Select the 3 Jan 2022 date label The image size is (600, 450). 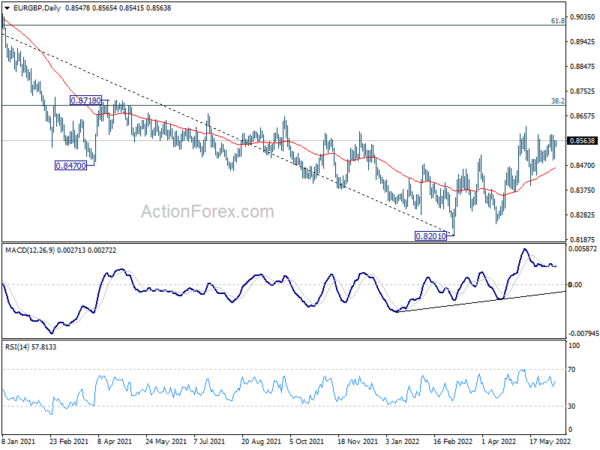click(403, 442)
